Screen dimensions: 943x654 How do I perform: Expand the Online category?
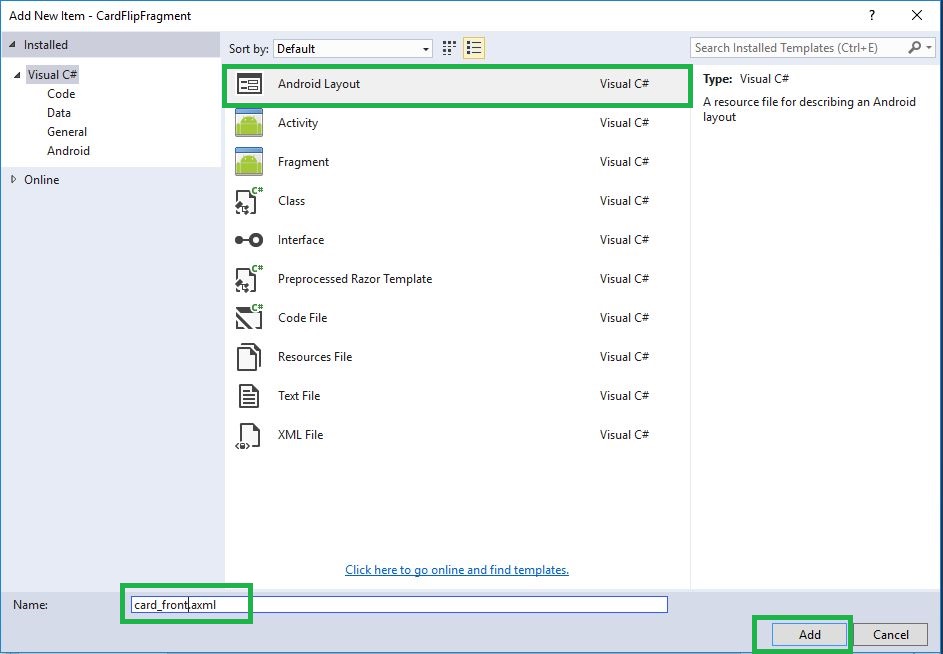tap(14, 179)
